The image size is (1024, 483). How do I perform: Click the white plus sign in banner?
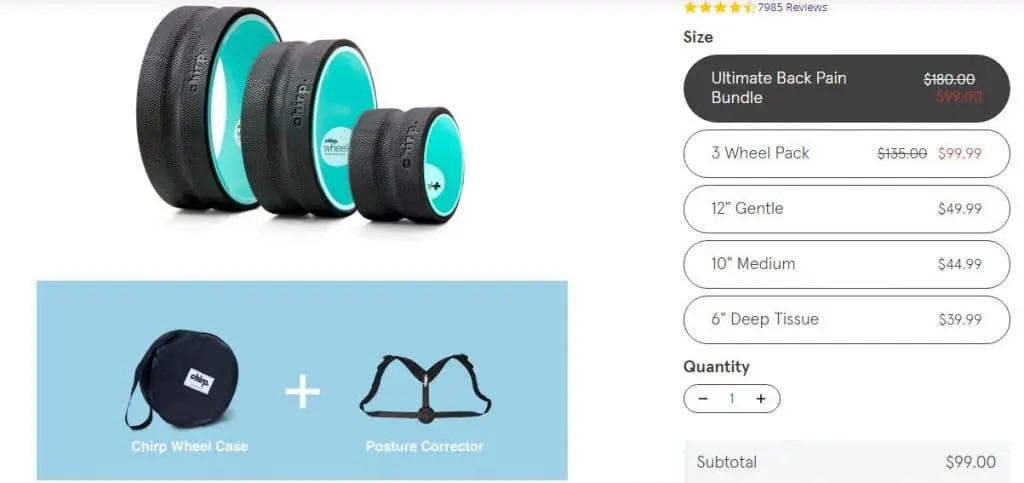click(x=302, y=392)
